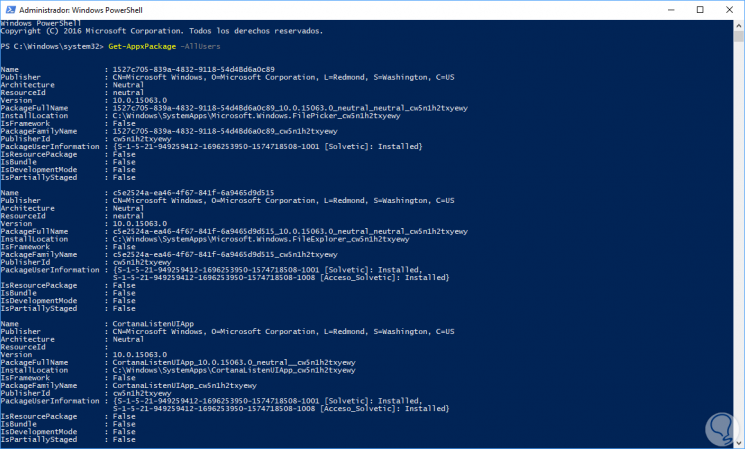
Task: Click CortanaListenUIApp PackageFullName value
Action: pos(234,363)
